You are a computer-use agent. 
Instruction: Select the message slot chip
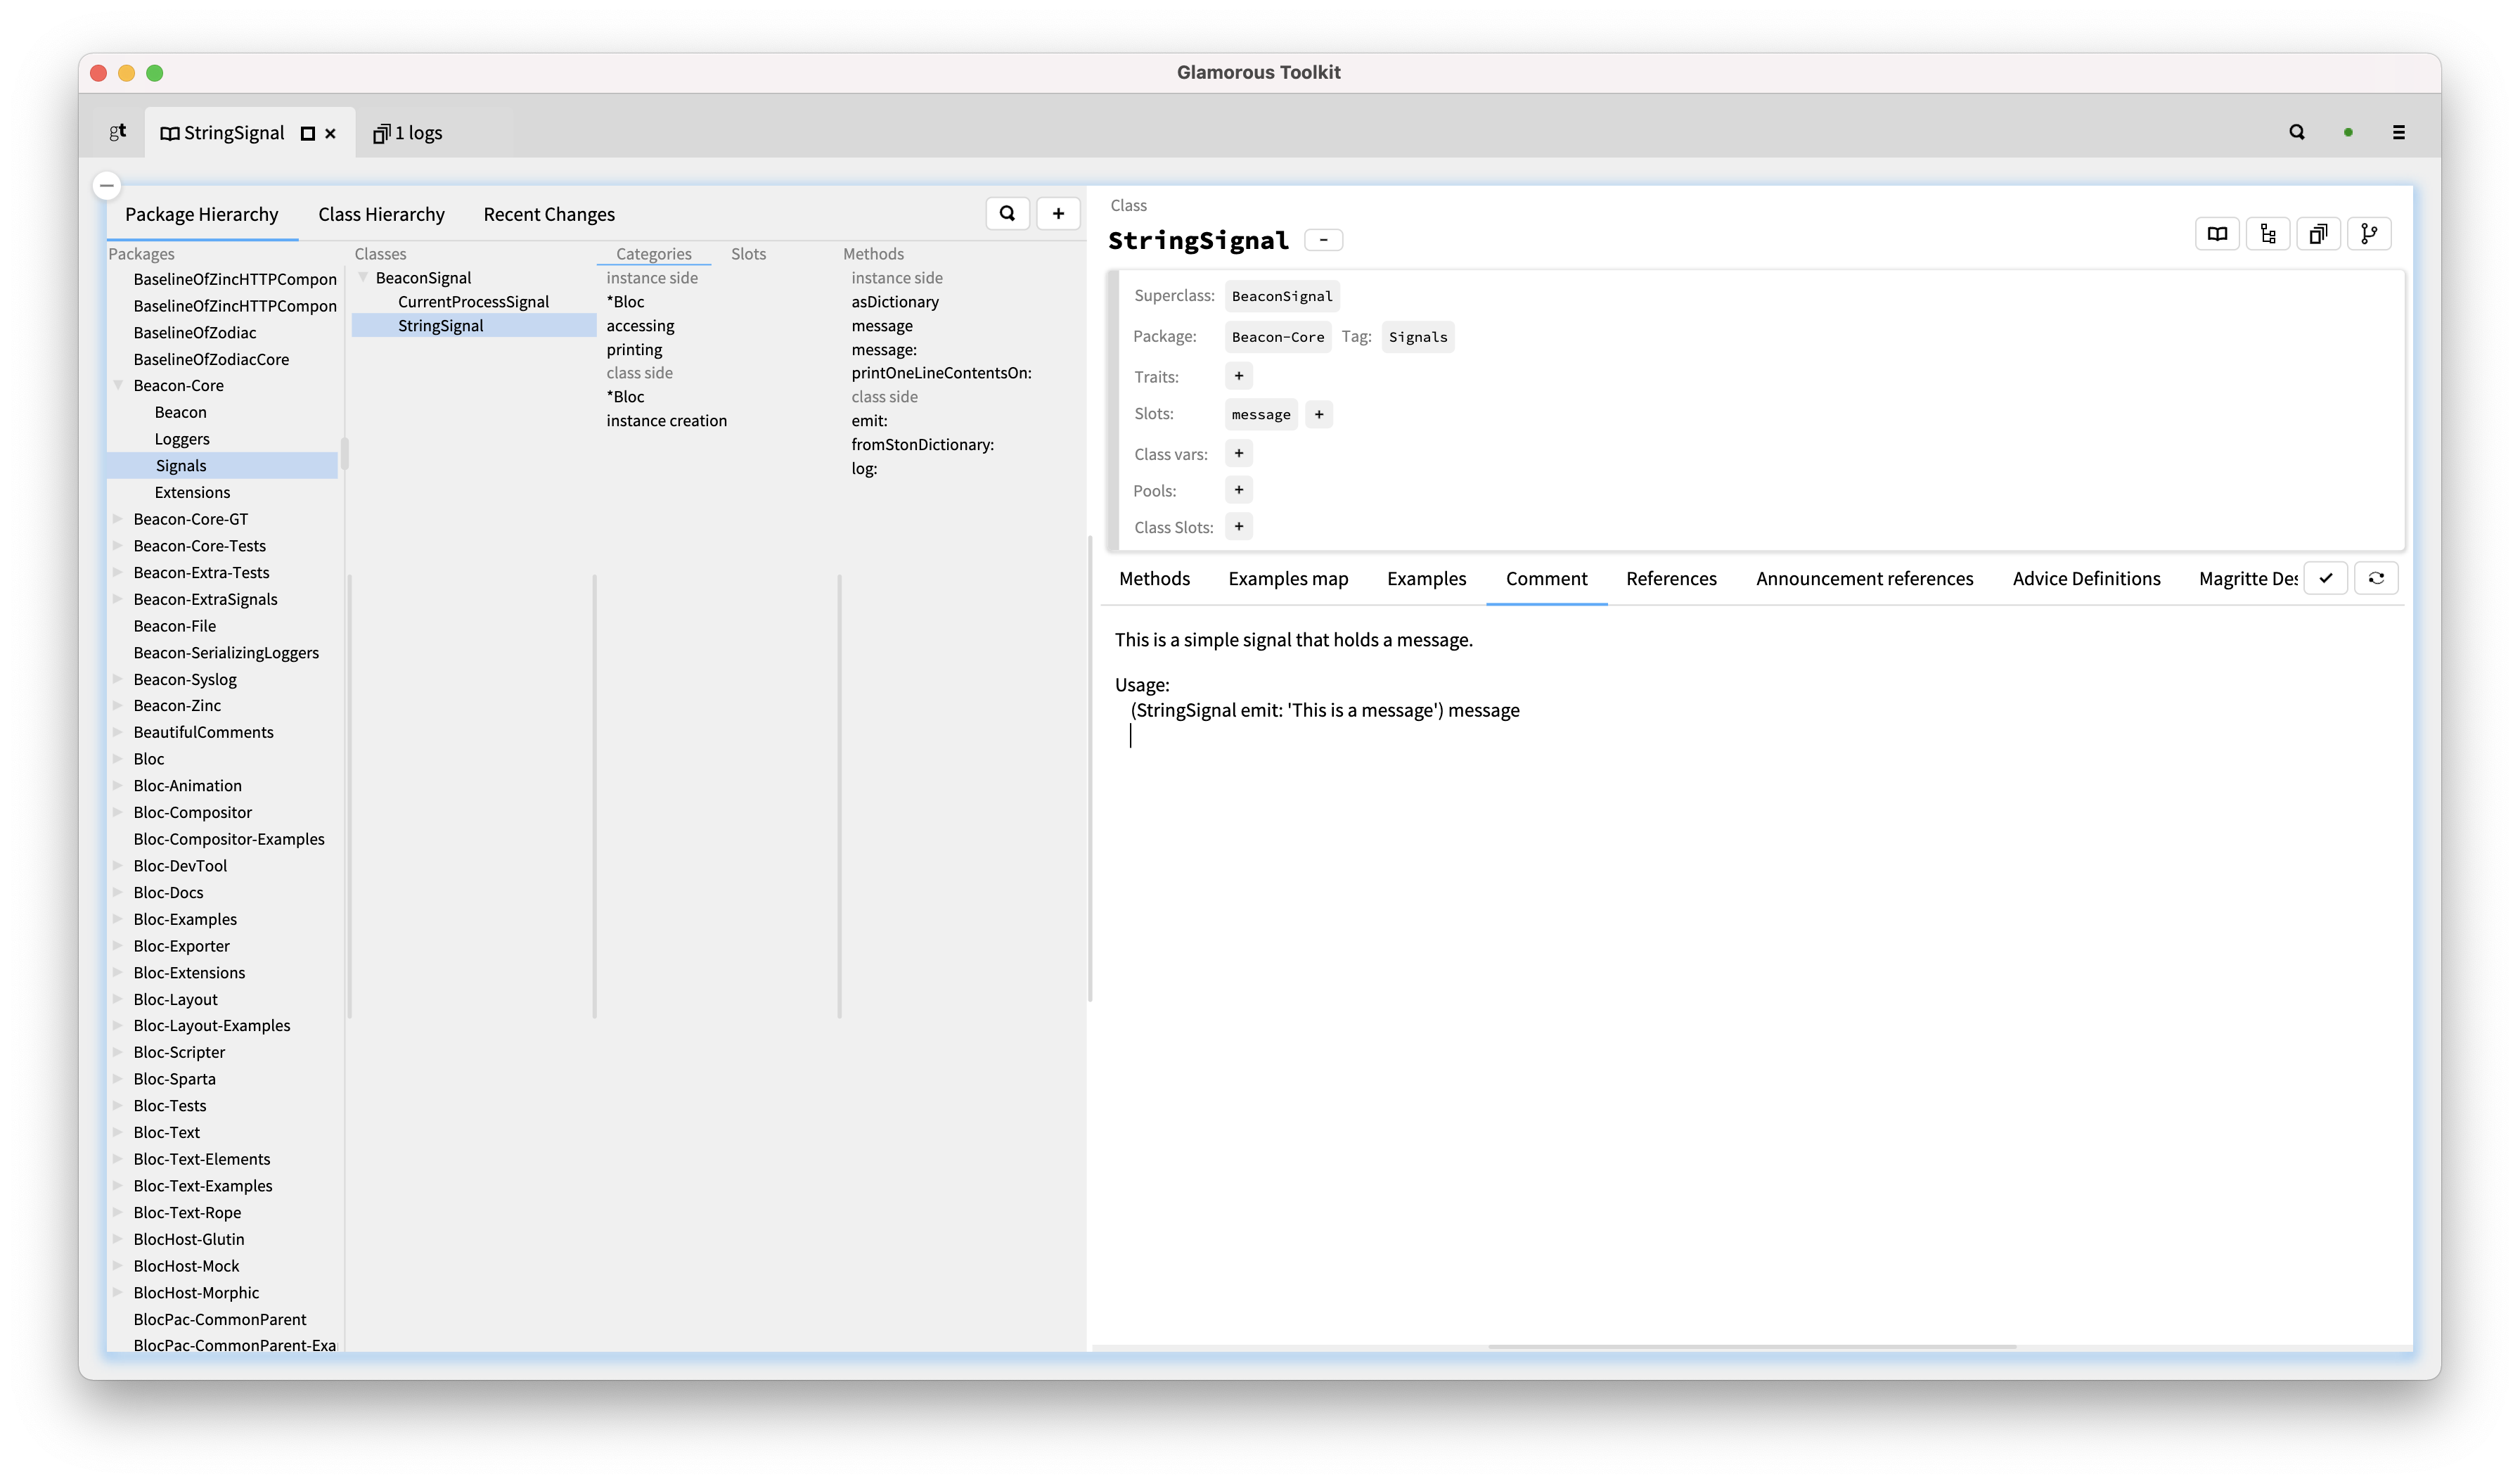coord(1260,414)
